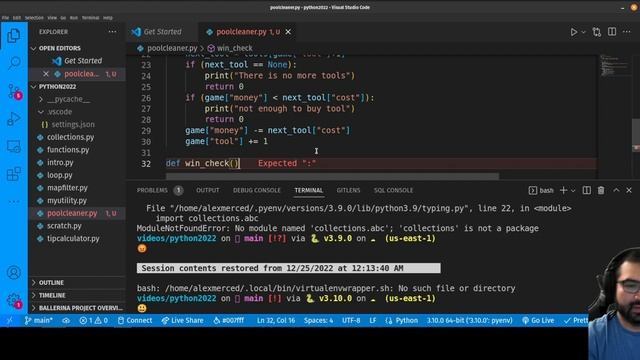The height and width of the screenshot is (360, 640).
Task: Open functions.py in the file tree
Action: [x=77, y=150]
